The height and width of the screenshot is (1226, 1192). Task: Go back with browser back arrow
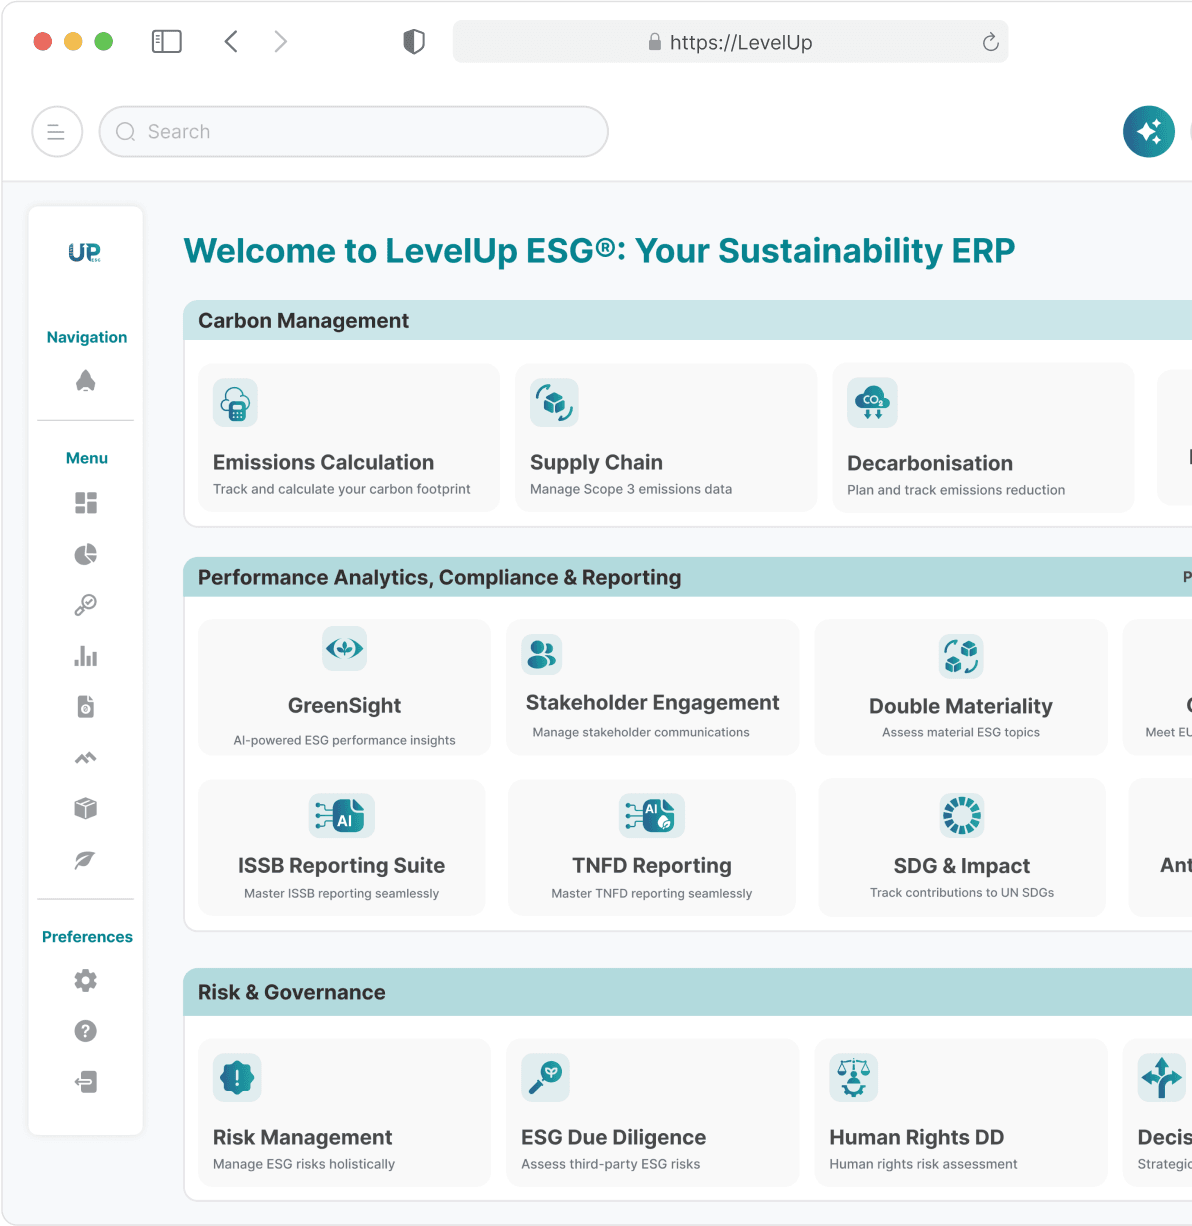click(x=231, y=41)
